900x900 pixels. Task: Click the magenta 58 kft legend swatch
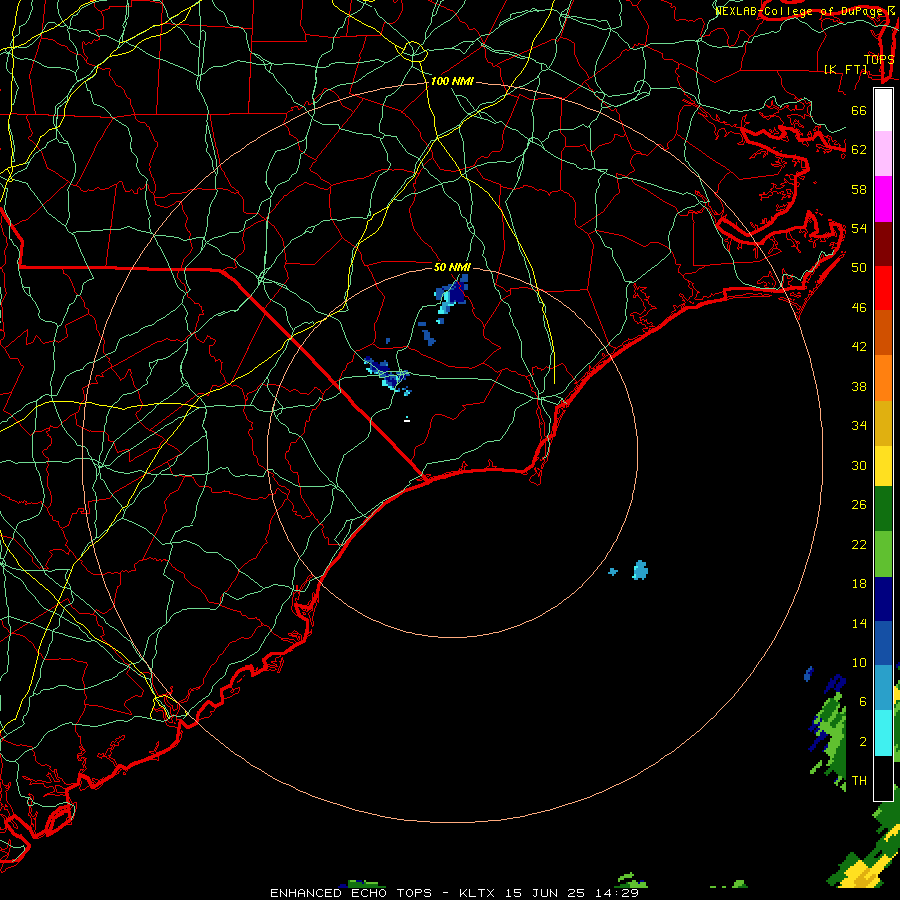[883, 199]
